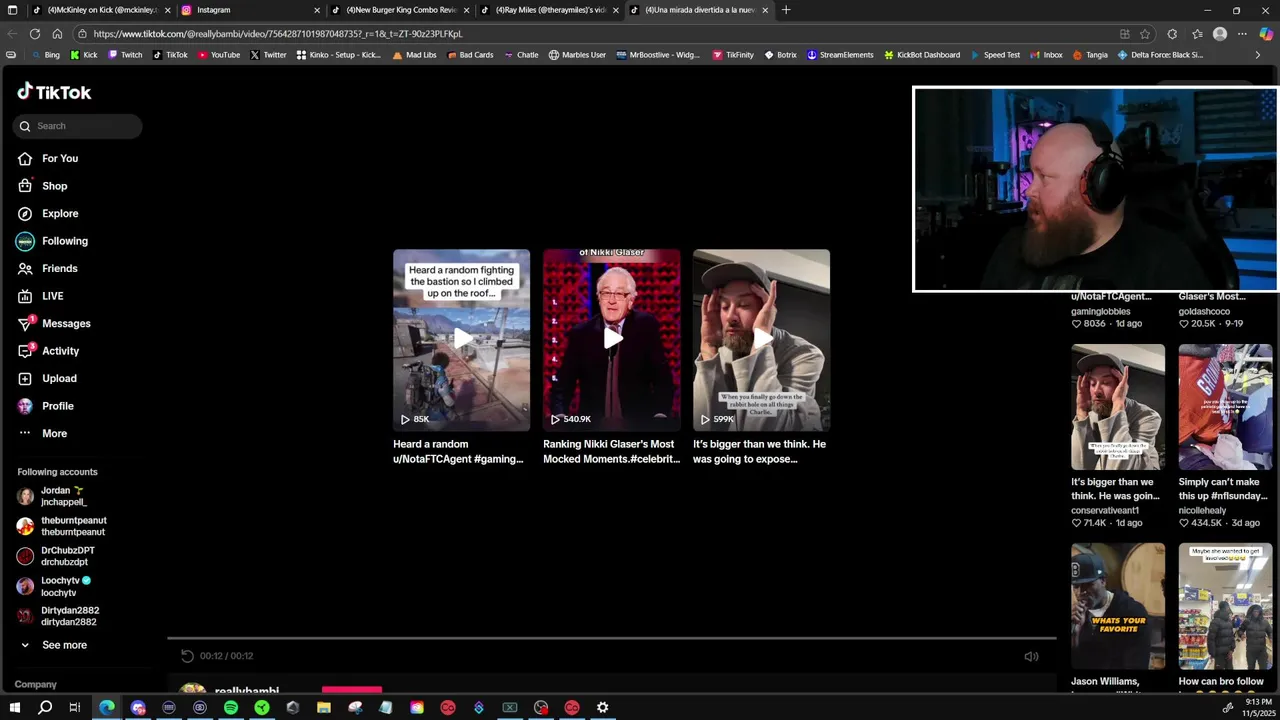The width and height of the screenshot is (1280, 720).
Task: Go to the browser home page icon
Action: click(57, 34)
